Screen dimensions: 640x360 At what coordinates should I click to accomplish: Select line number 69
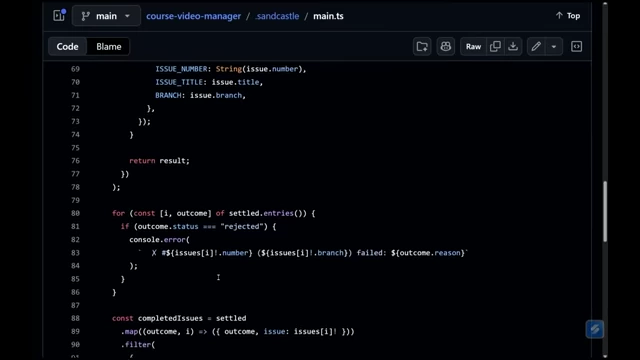pos(75,69)
